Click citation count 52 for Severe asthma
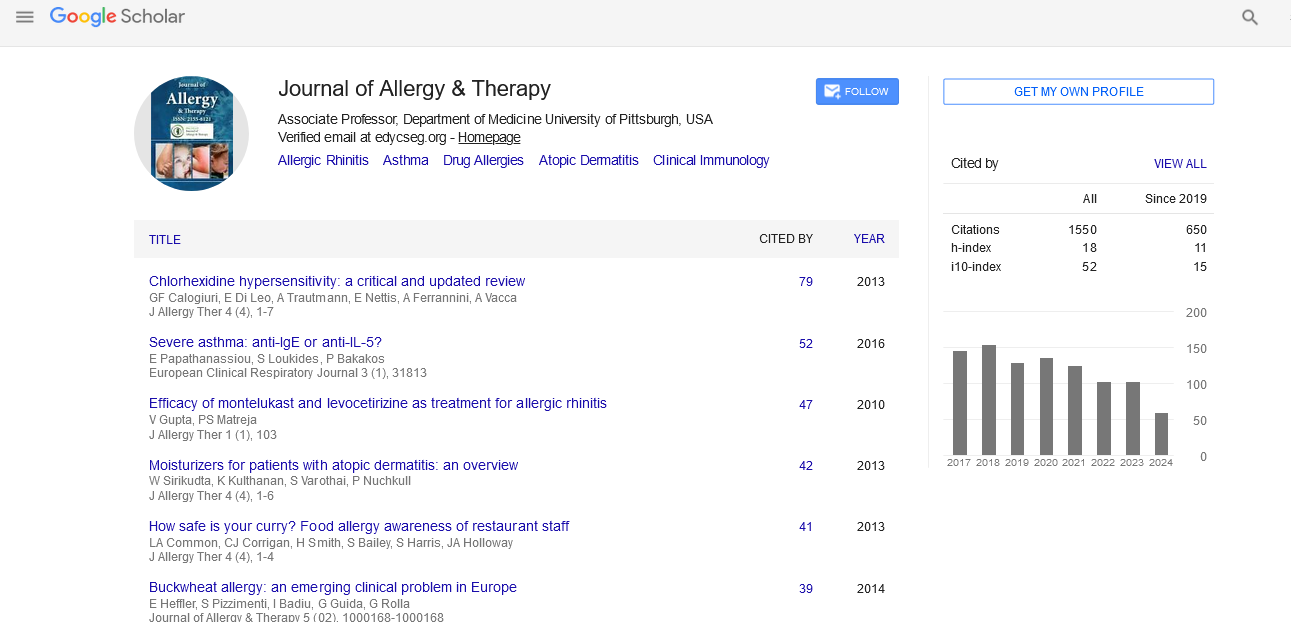1291x622 pixels. coord(806,344)
